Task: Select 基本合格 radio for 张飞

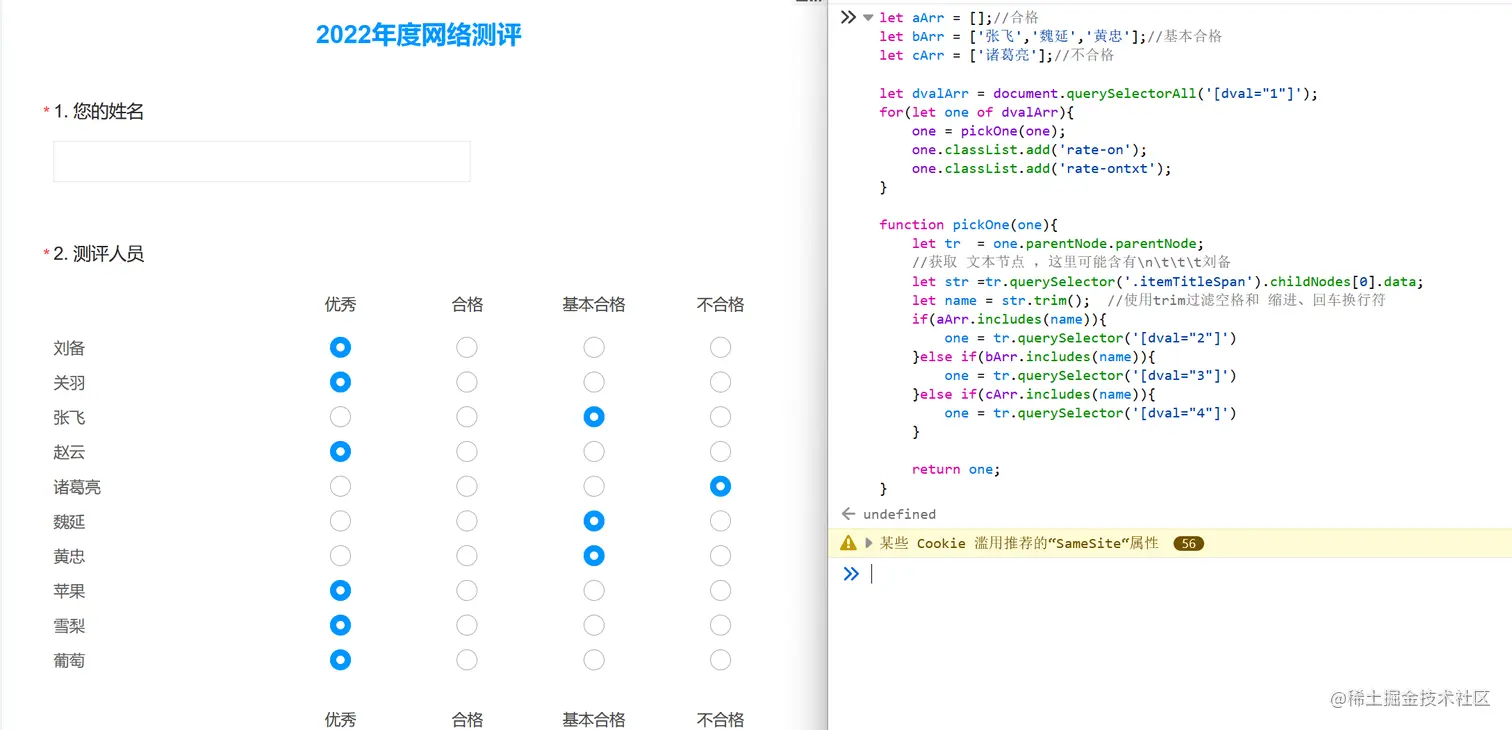Action: click(594, 417)
